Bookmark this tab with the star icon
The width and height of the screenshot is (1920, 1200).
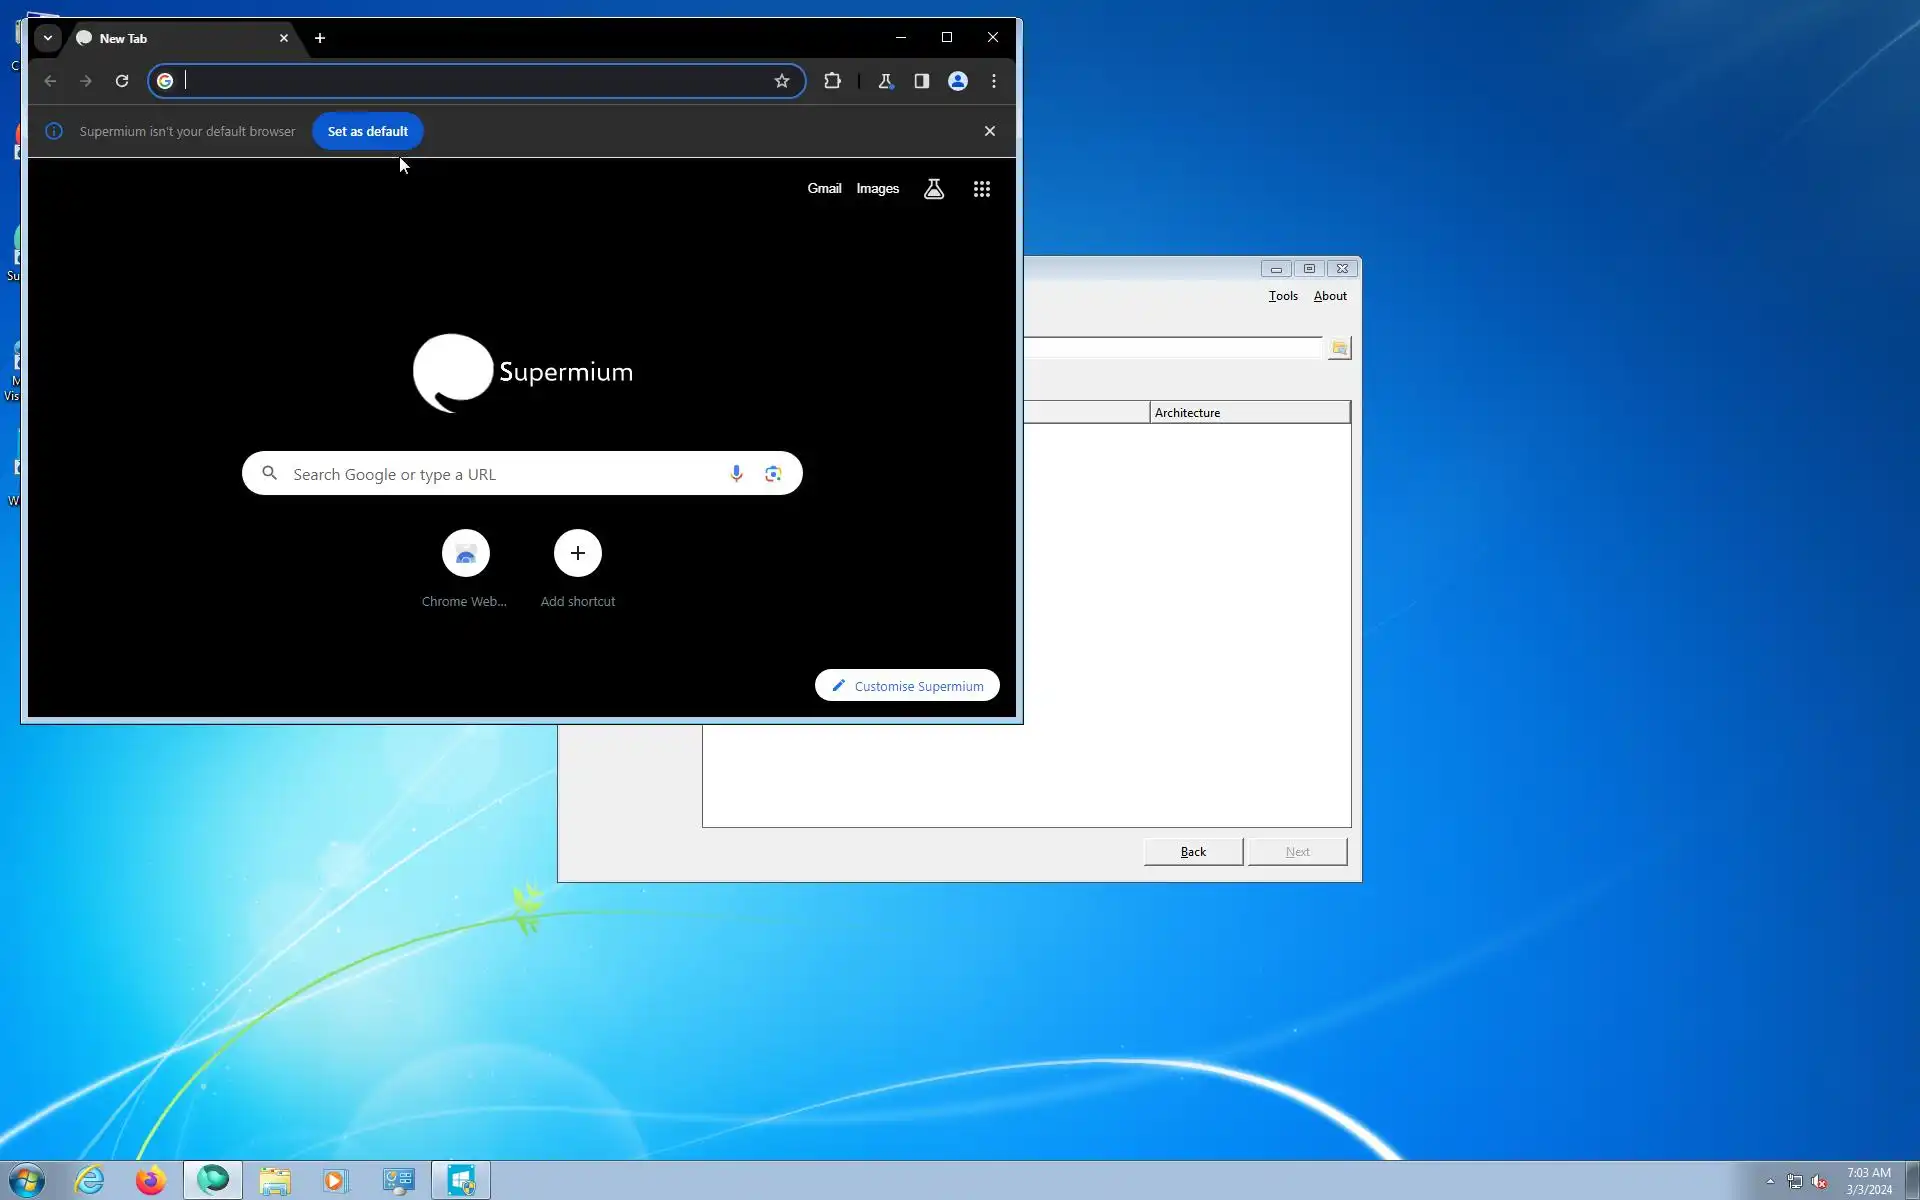(782, 81)
